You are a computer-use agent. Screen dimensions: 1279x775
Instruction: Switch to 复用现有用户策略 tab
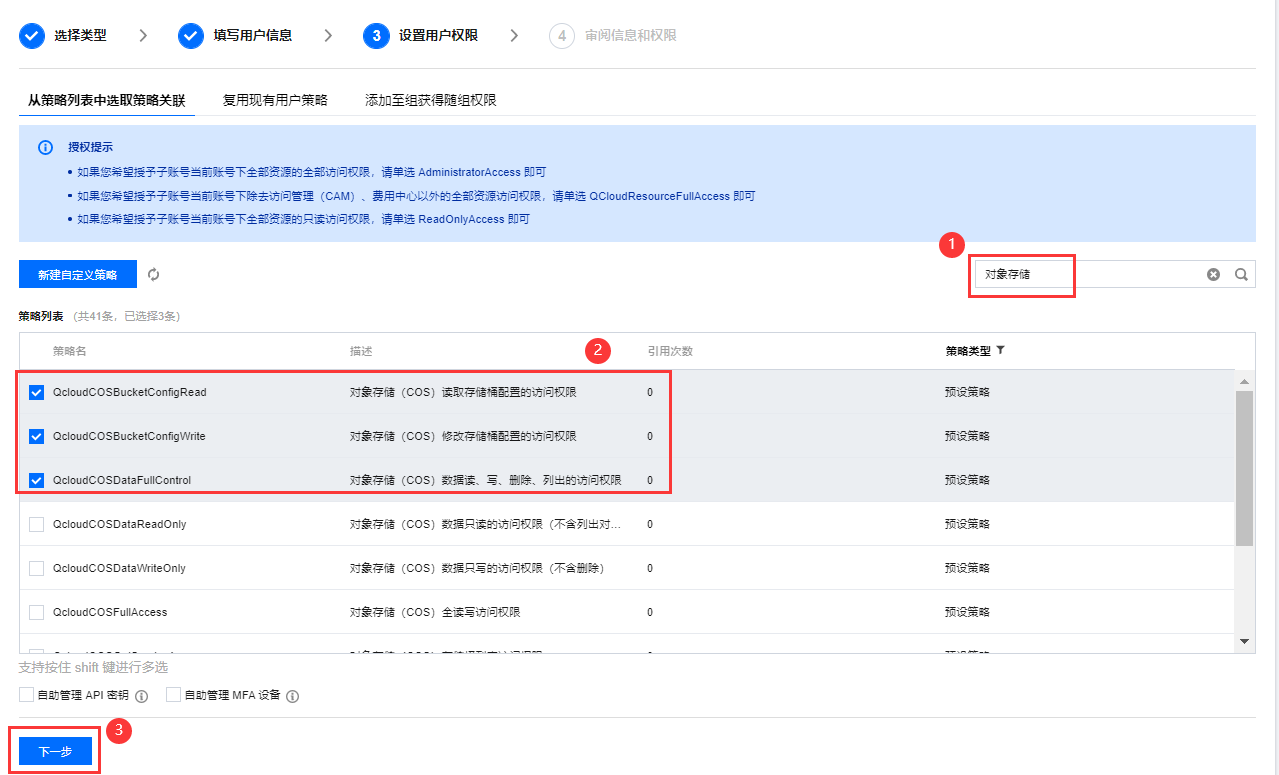tap(275, 100)
